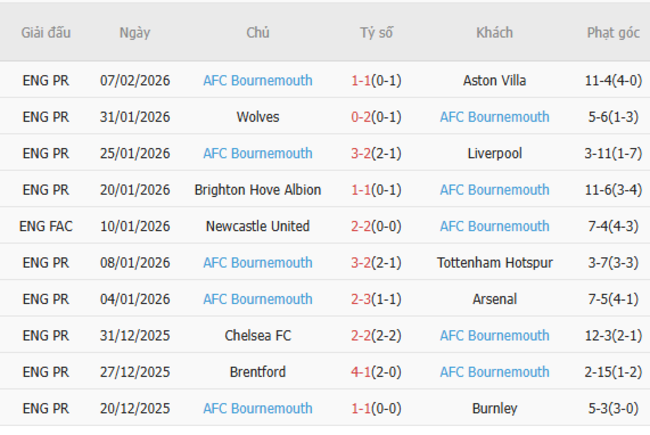Click the Aston Villa team name
Image resolution: width=650 pixels, height=435 pixels.
coord(494,80)
